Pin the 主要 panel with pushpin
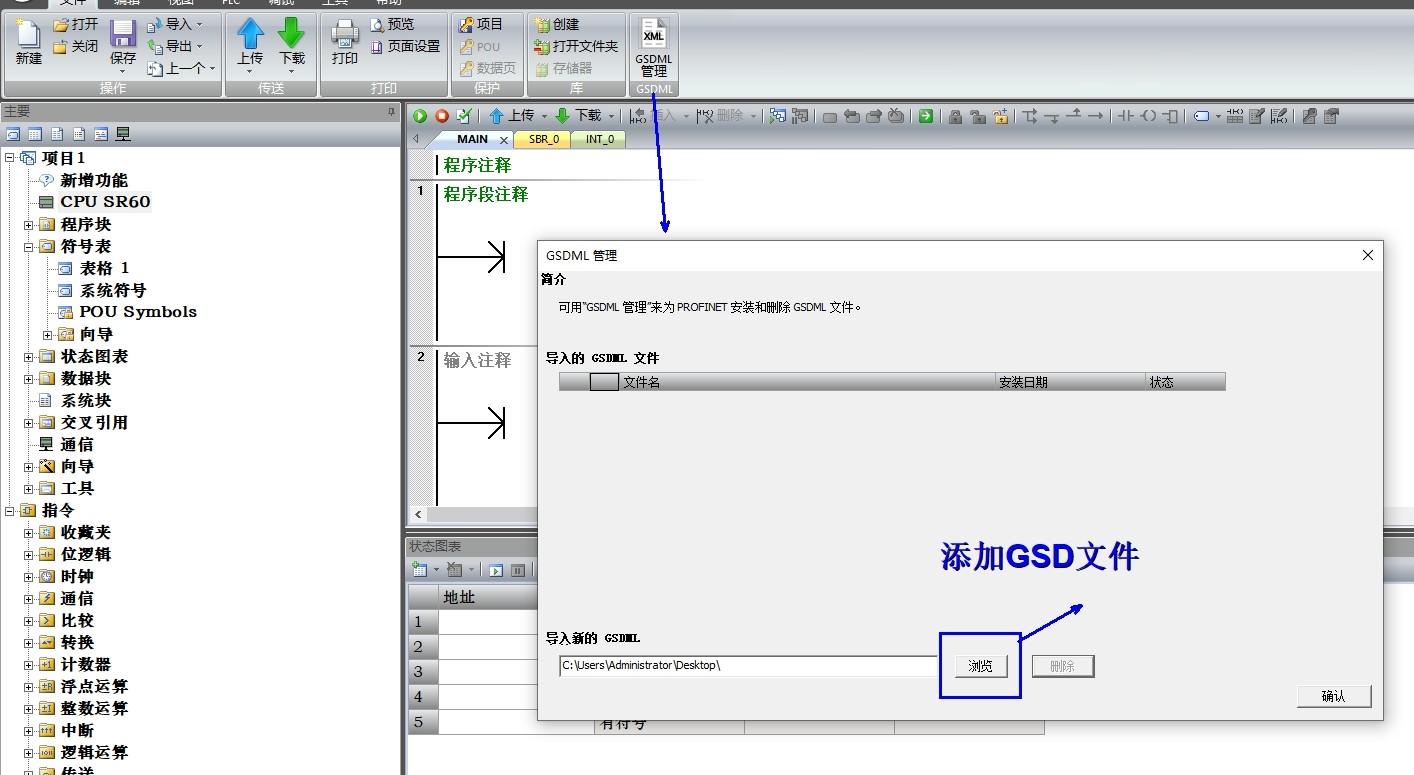The height and width of the screenshot is (775, 1414). point(392,112)
